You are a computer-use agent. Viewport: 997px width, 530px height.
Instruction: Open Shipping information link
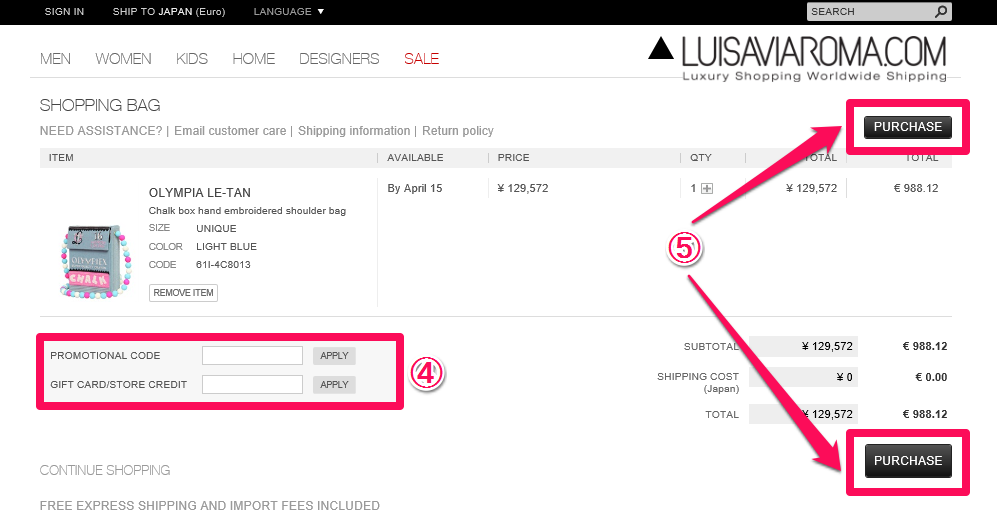click(354, 131)
